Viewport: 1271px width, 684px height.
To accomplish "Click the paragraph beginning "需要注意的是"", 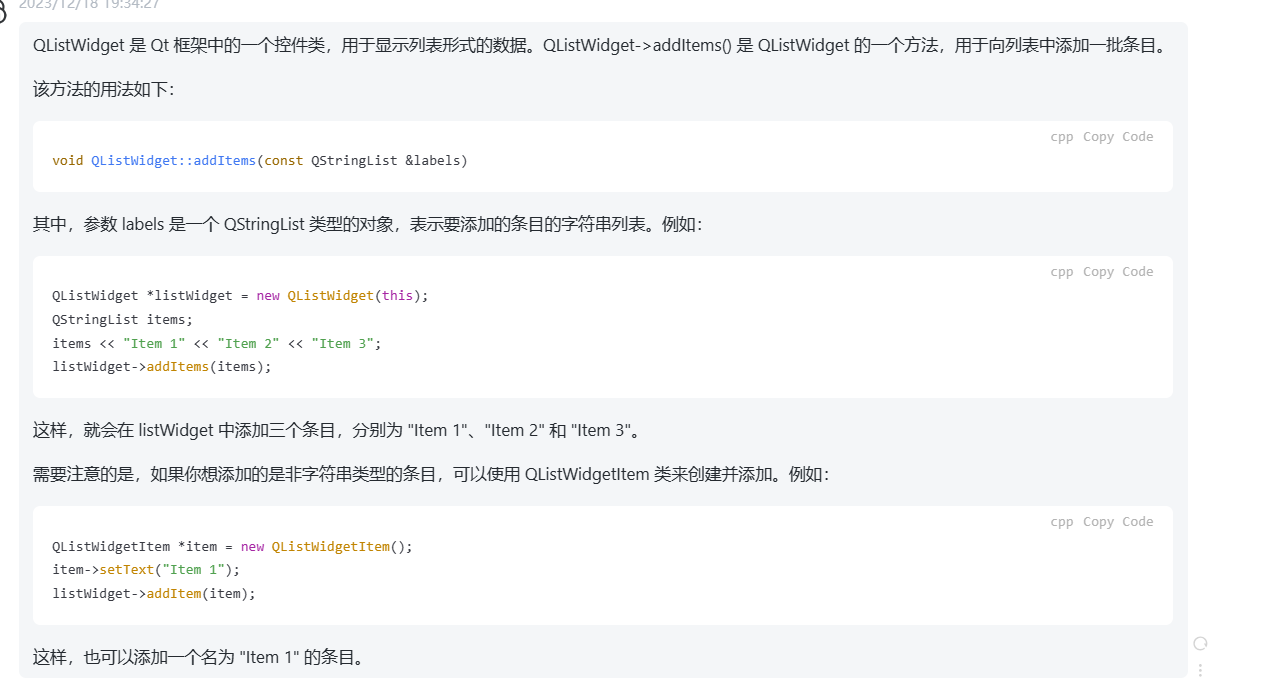I will point(431,474).
